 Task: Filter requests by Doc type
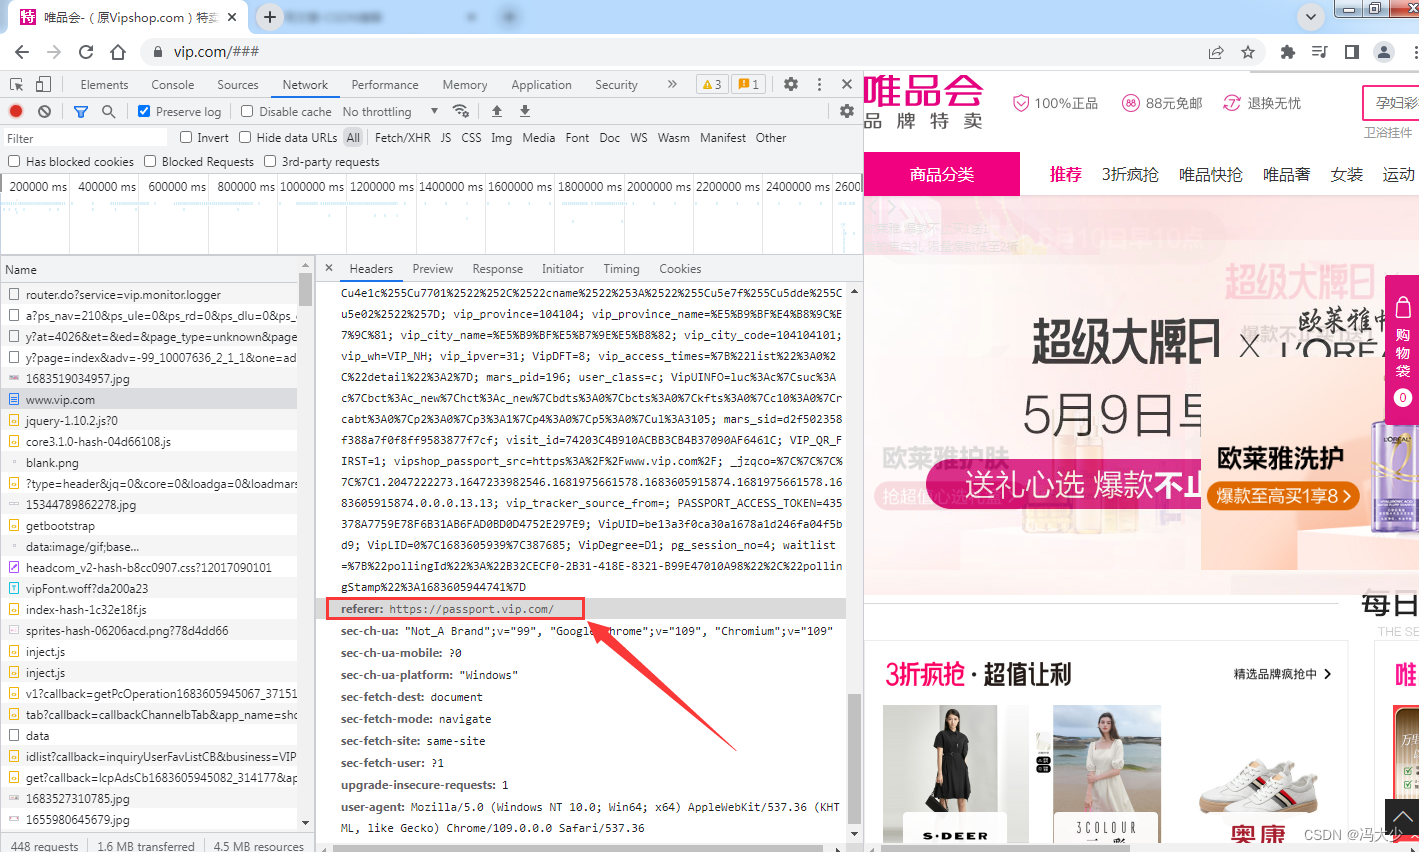[x=610, y=138]
